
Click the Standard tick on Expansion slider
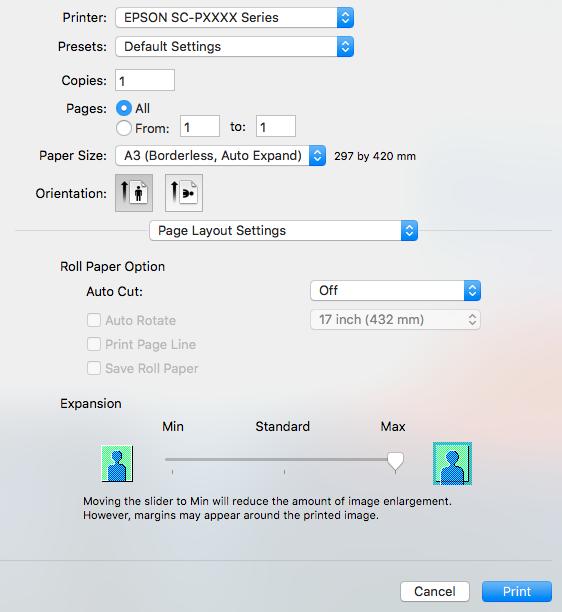coord(285,472)
